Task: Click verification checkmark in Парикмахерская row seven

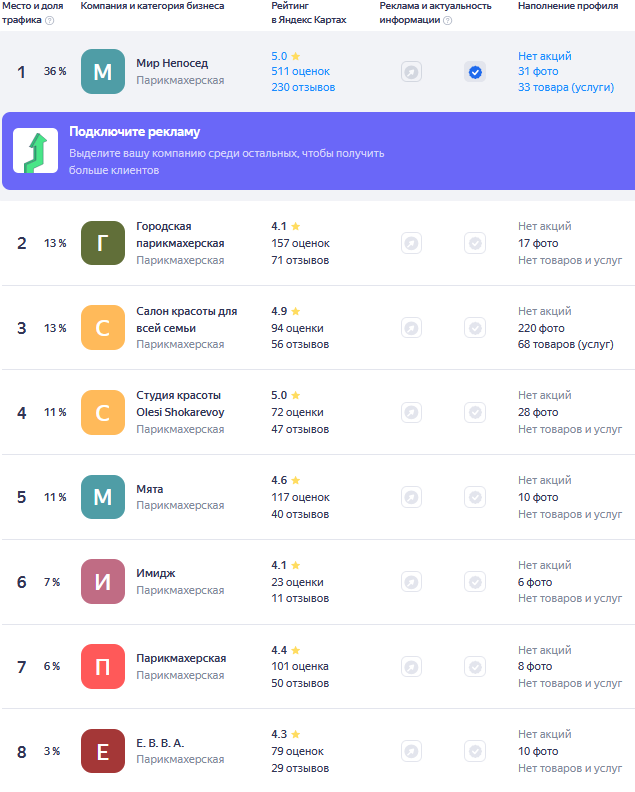Action: coord(475,667)
